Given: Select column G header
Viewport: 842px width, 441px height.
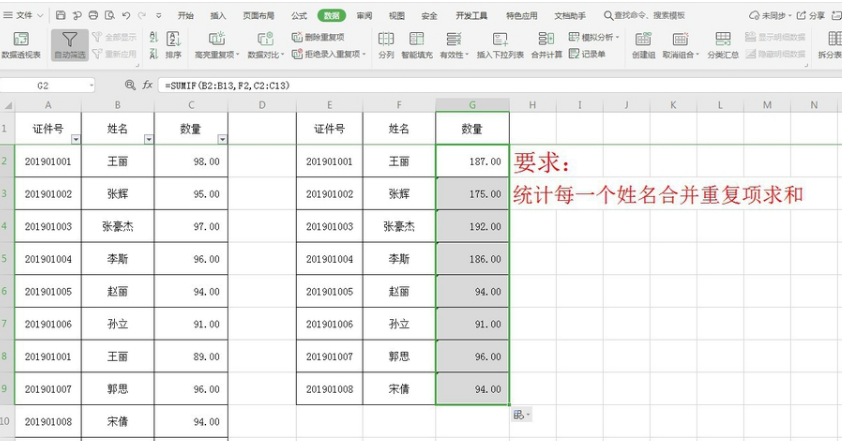Looking at the screenshot, I should tap(472, 105).
